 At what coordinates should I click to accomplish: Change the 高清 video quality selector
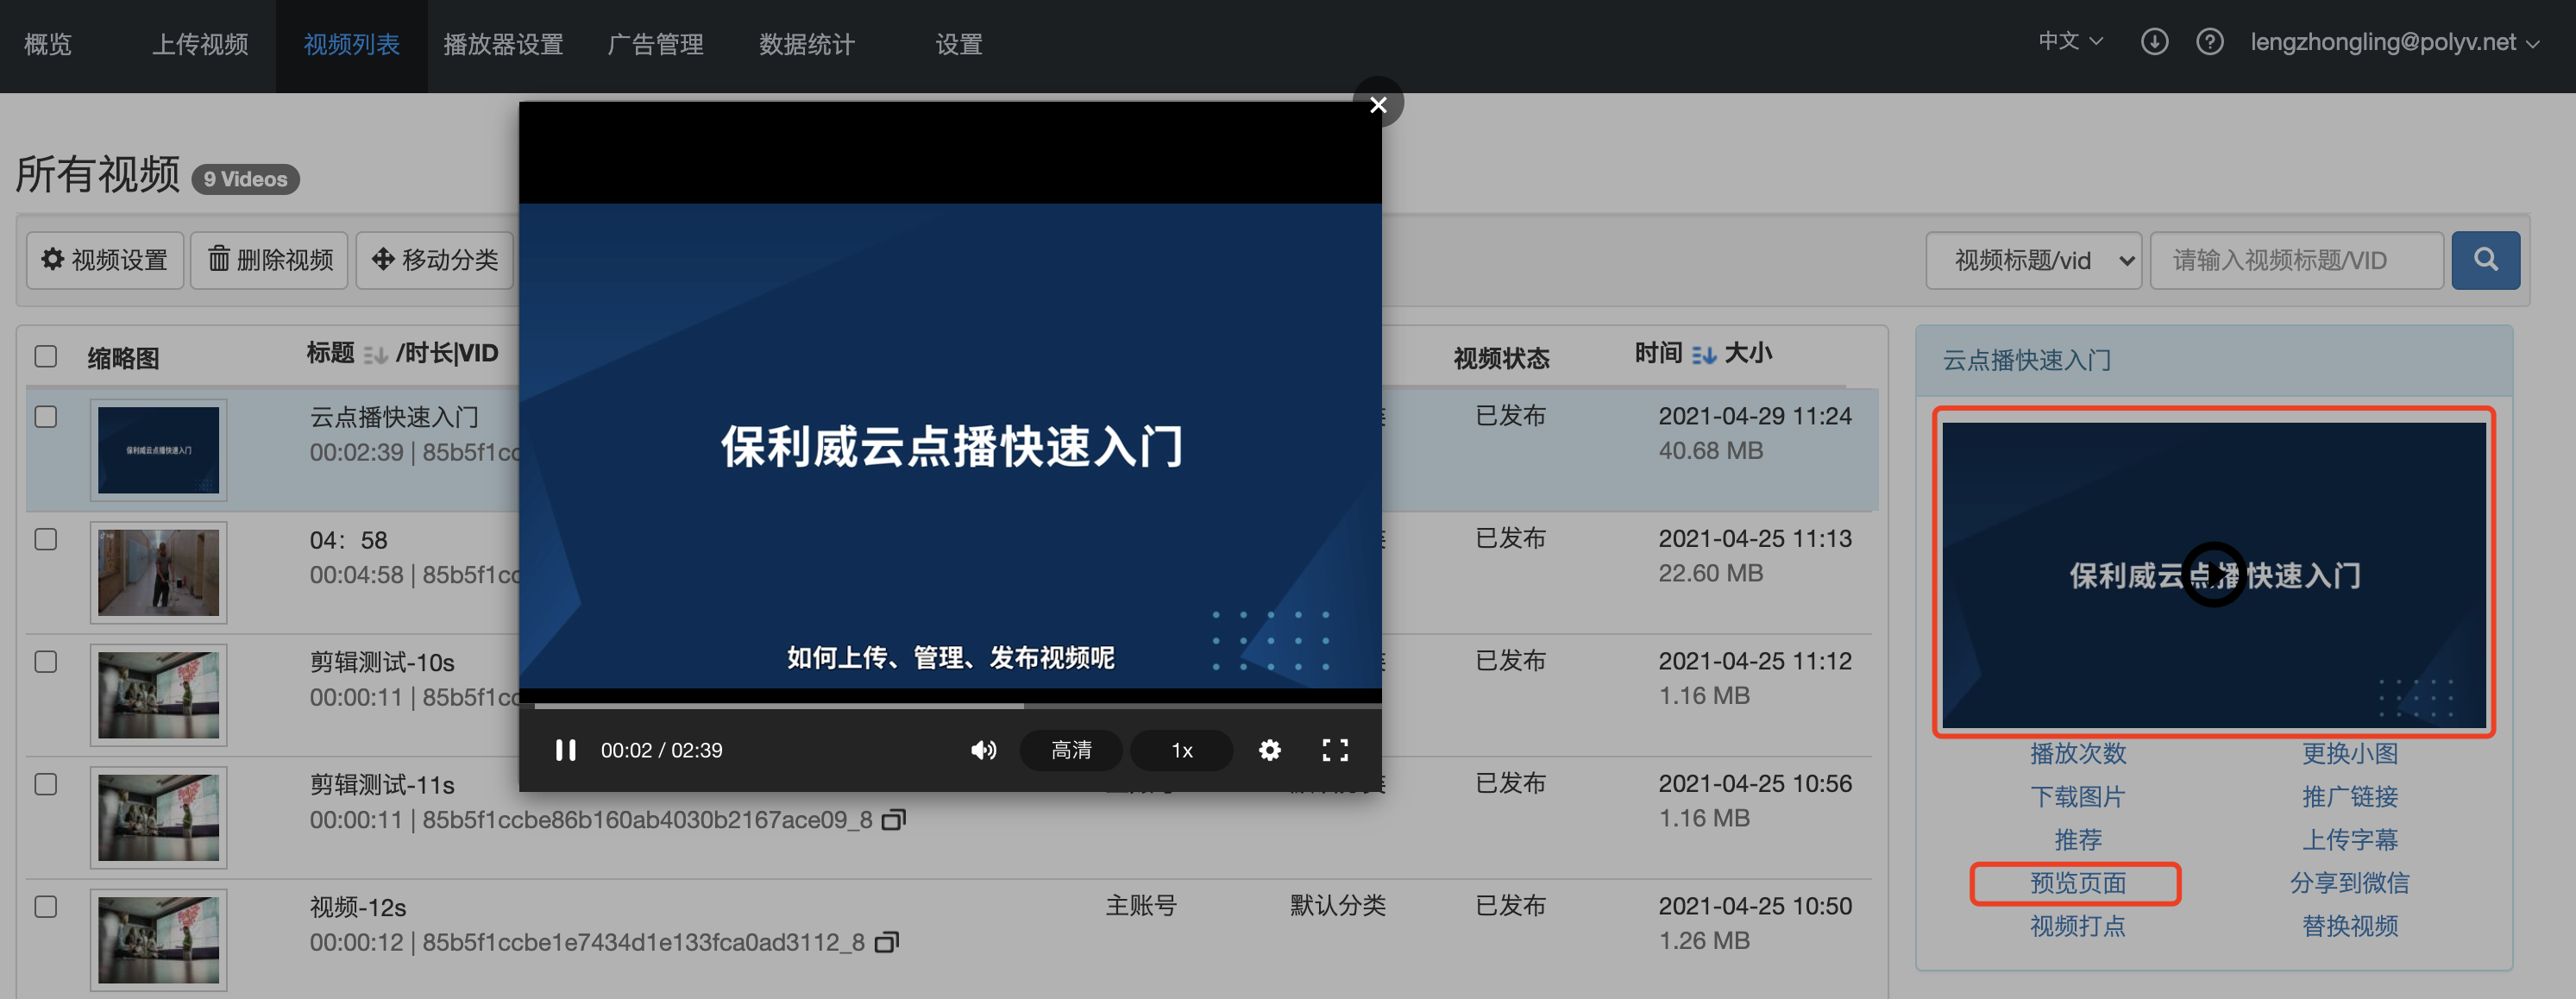click(x=1071, y=750)
